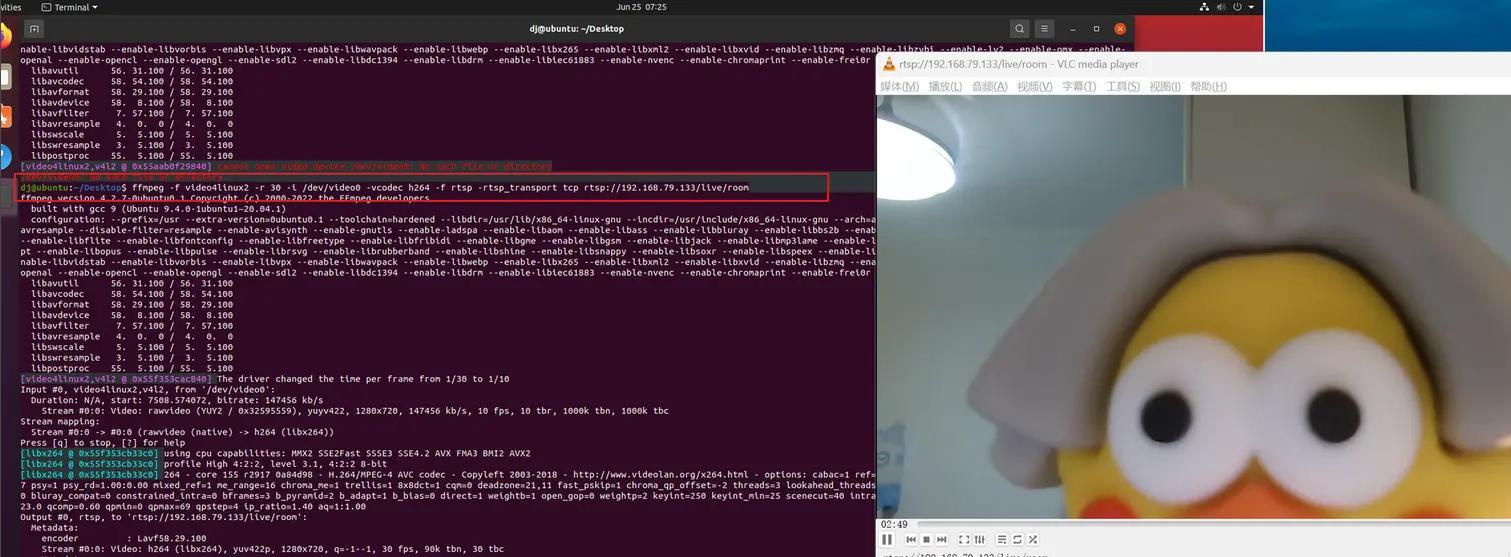Pause the VLC video stream
Screen dimensions: 1511x557
click(x=887, y=539)
